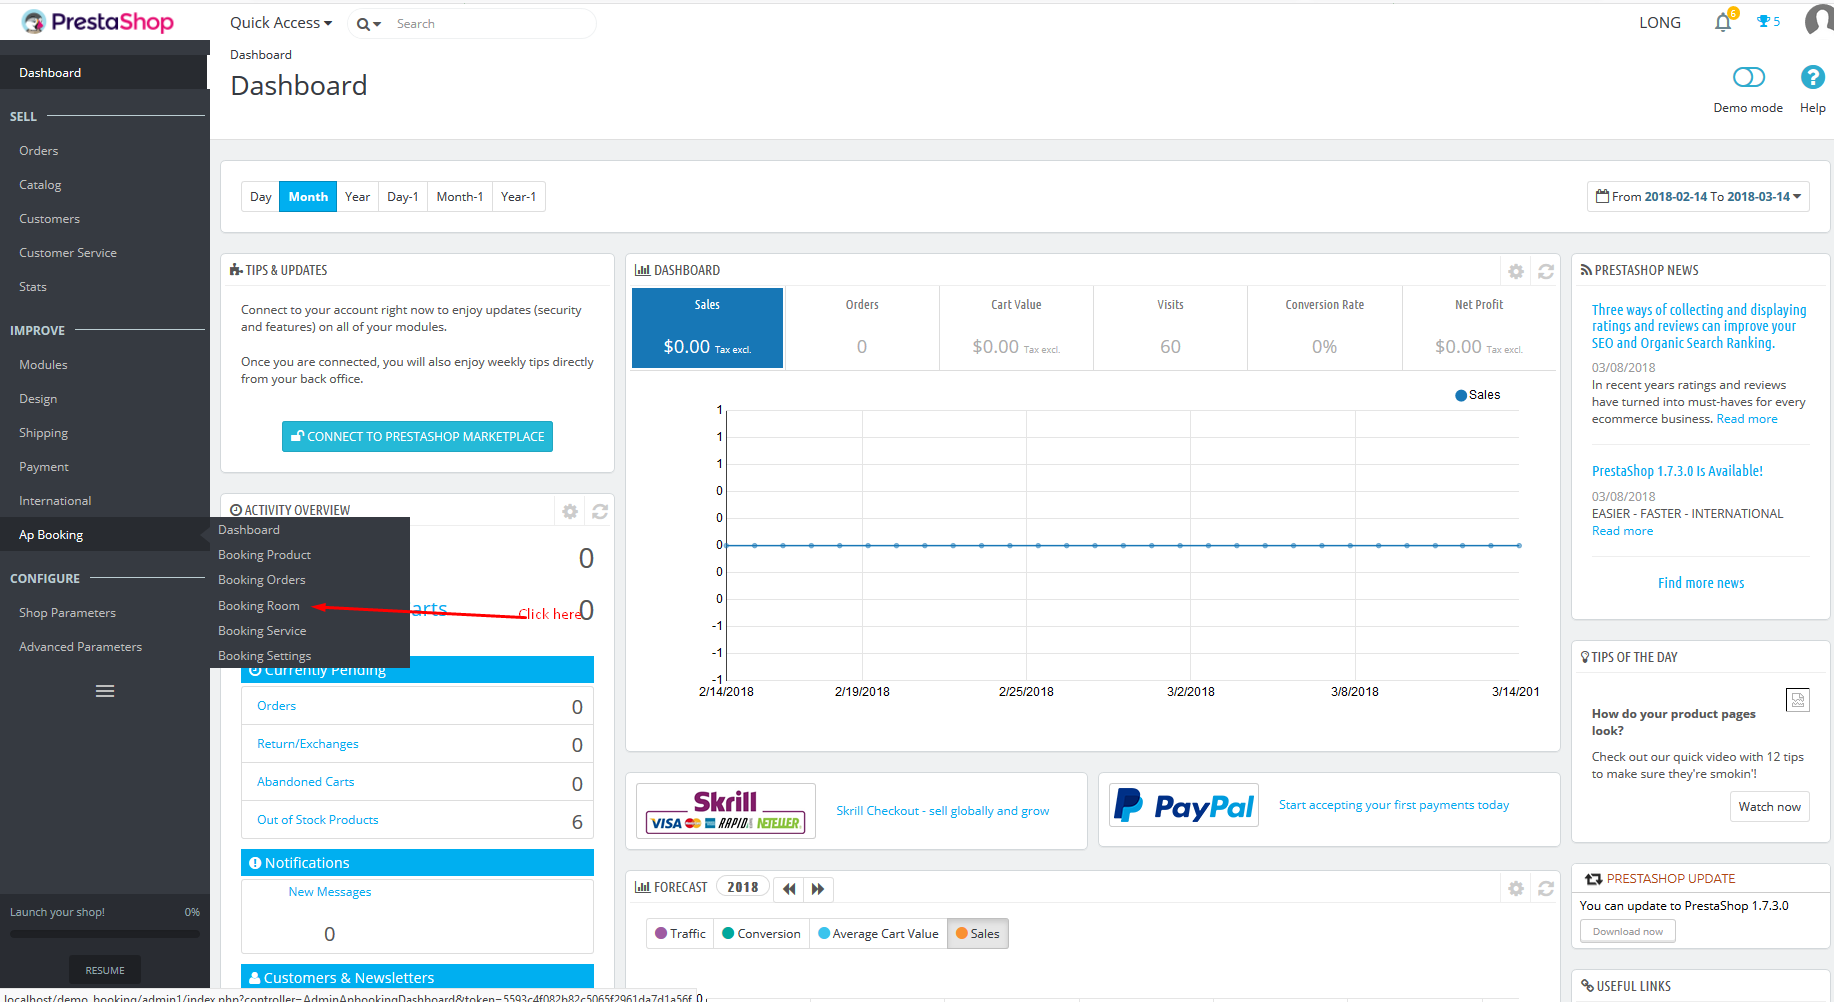Switch to the Year period tab
The height and width of the screenshot is (1002, 1834).
(357, 197)
